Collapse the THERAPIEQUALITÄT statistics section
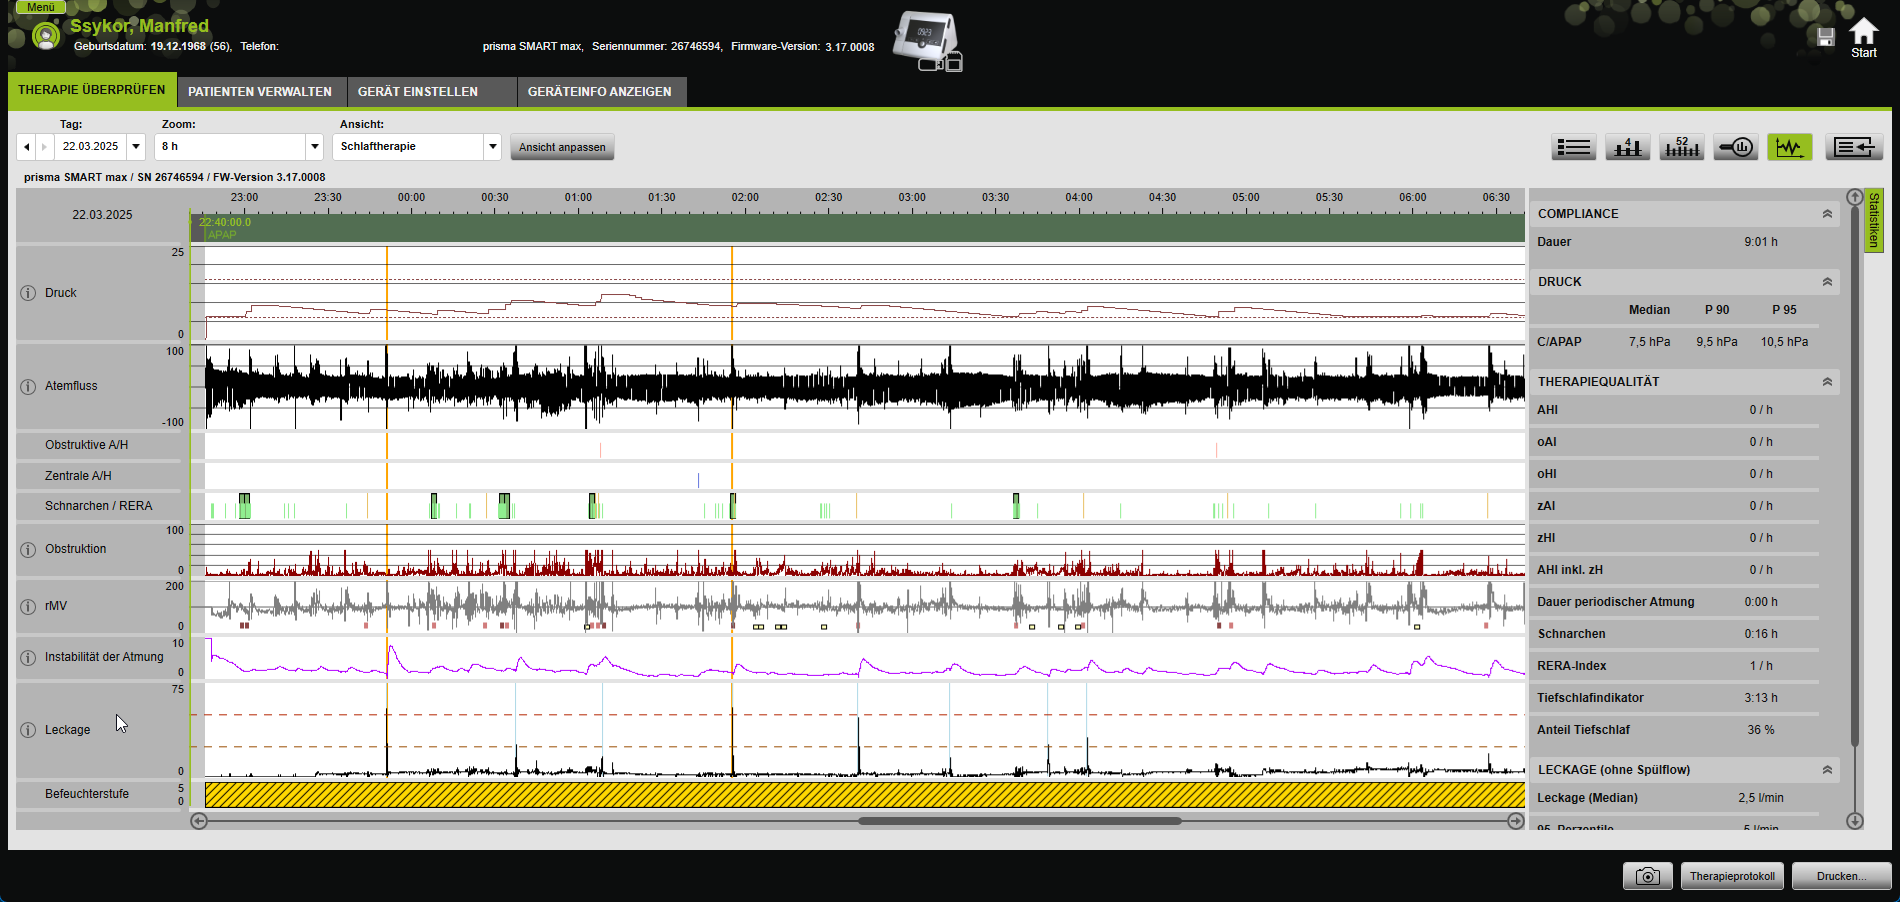The width and height of the screenshot is (1900, 902). point(1827,382)
